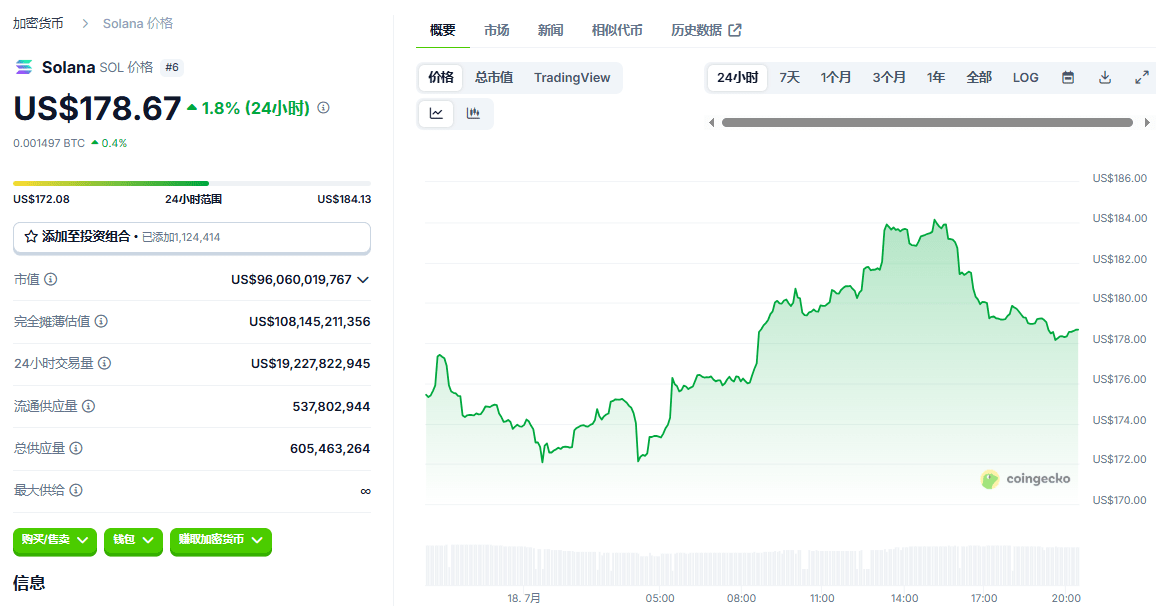Click left arrow of chart range scrollbar
1161x606 pixels.
point(712,123)
